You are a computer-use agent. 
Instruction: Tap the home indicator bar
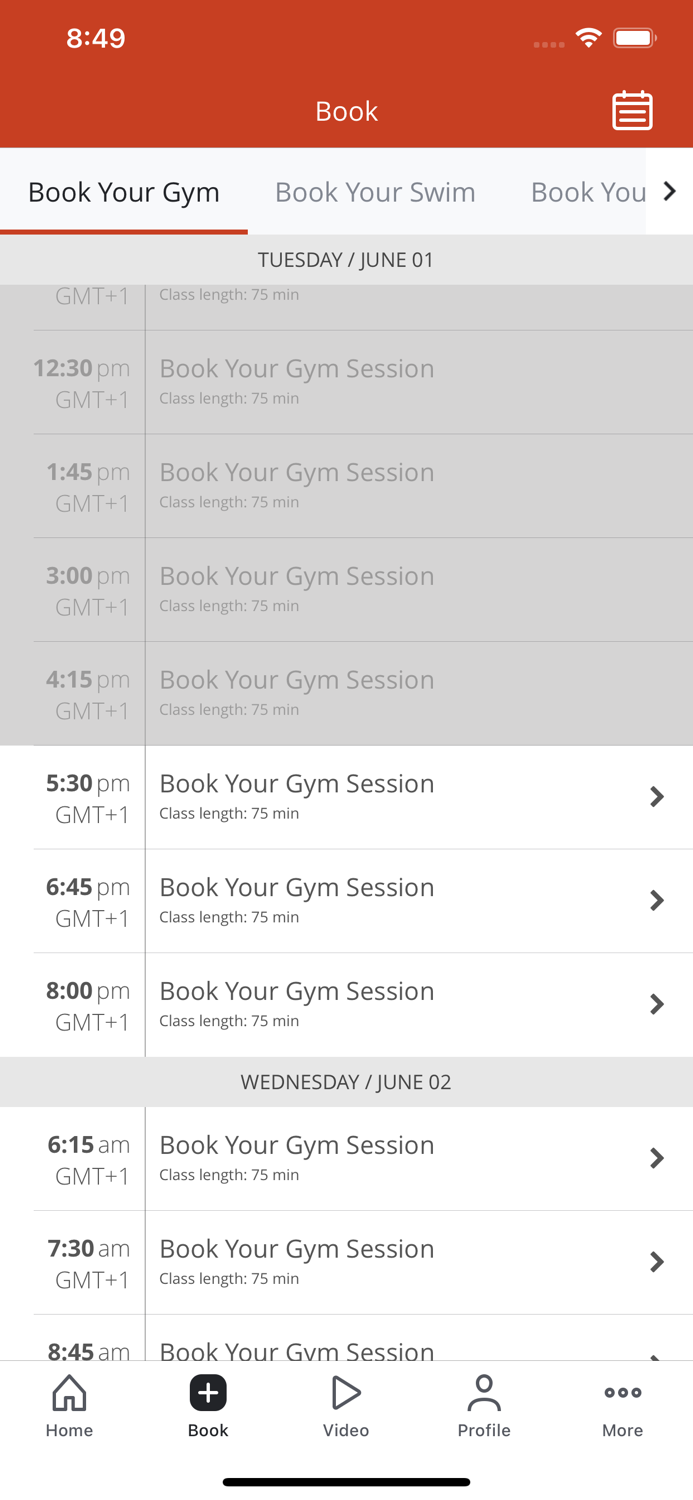click(346, 1481)
